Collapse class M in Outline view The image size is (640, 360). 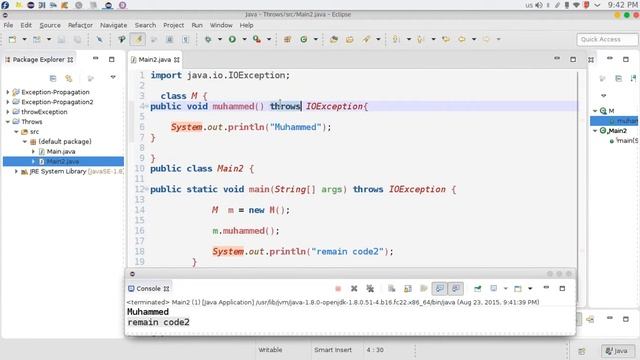click(595, 111)
